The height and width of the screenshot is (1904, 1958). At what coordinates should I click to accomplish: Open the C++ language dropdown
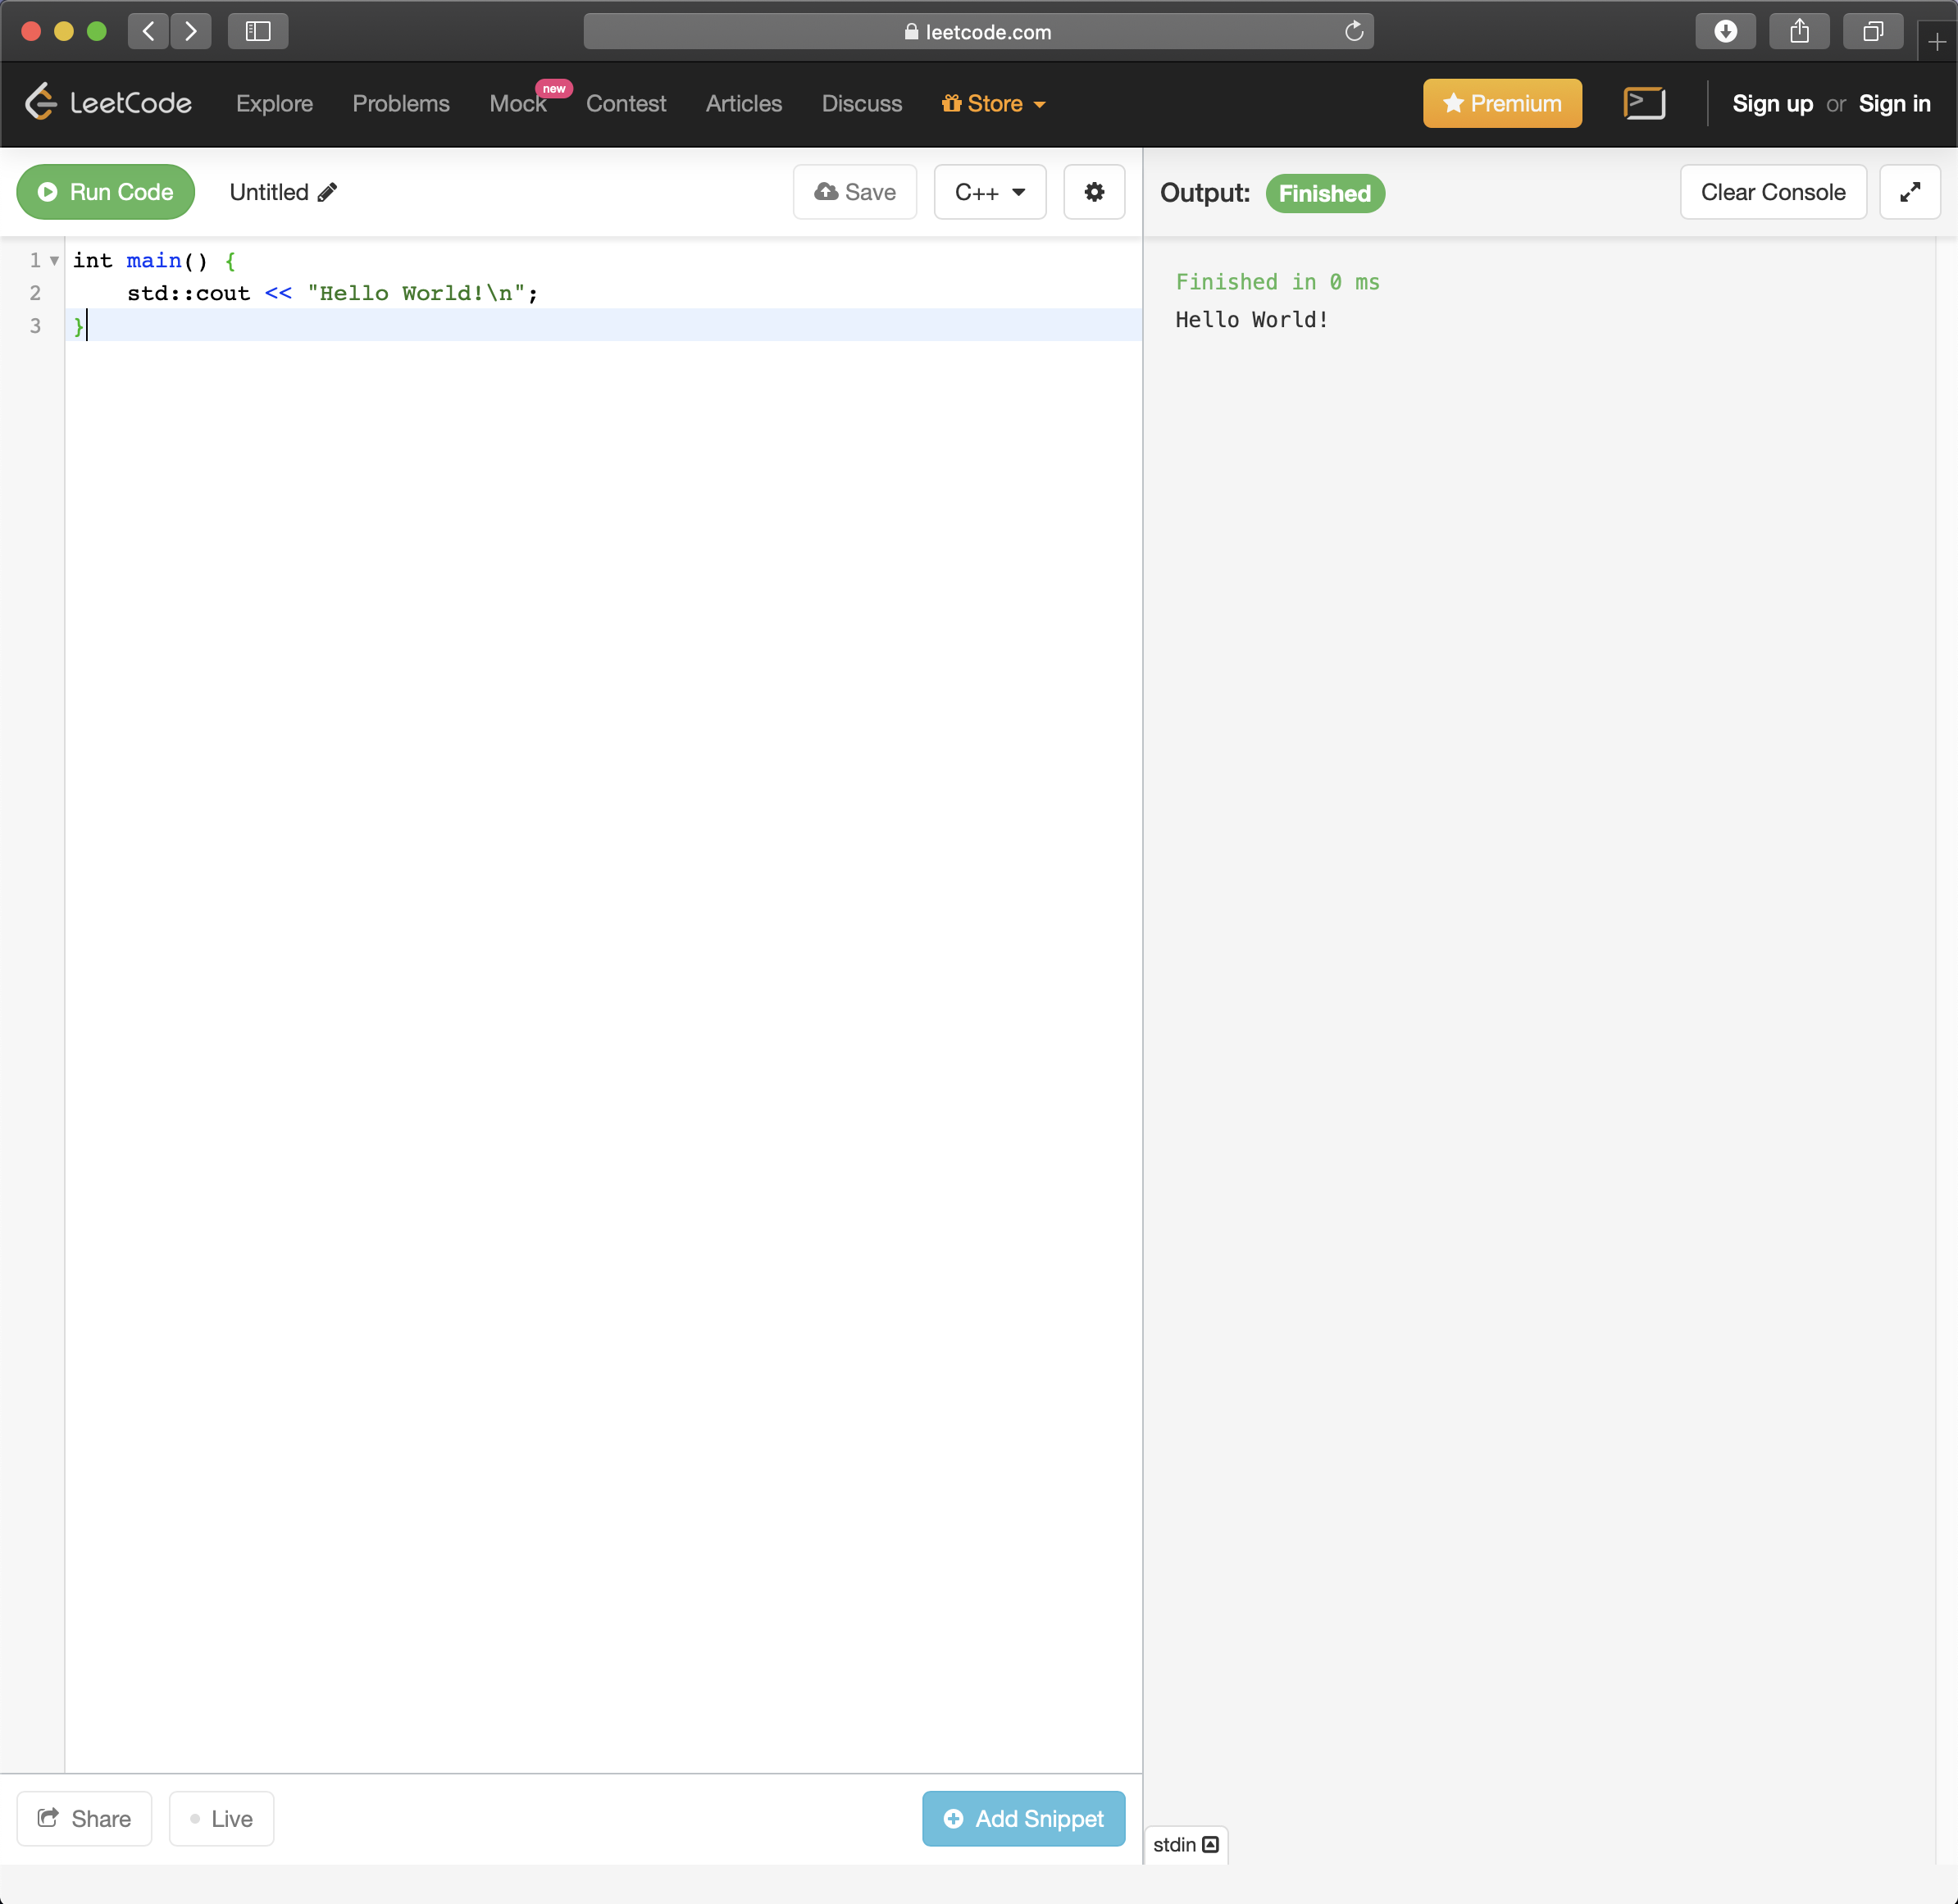coord(989,192)
